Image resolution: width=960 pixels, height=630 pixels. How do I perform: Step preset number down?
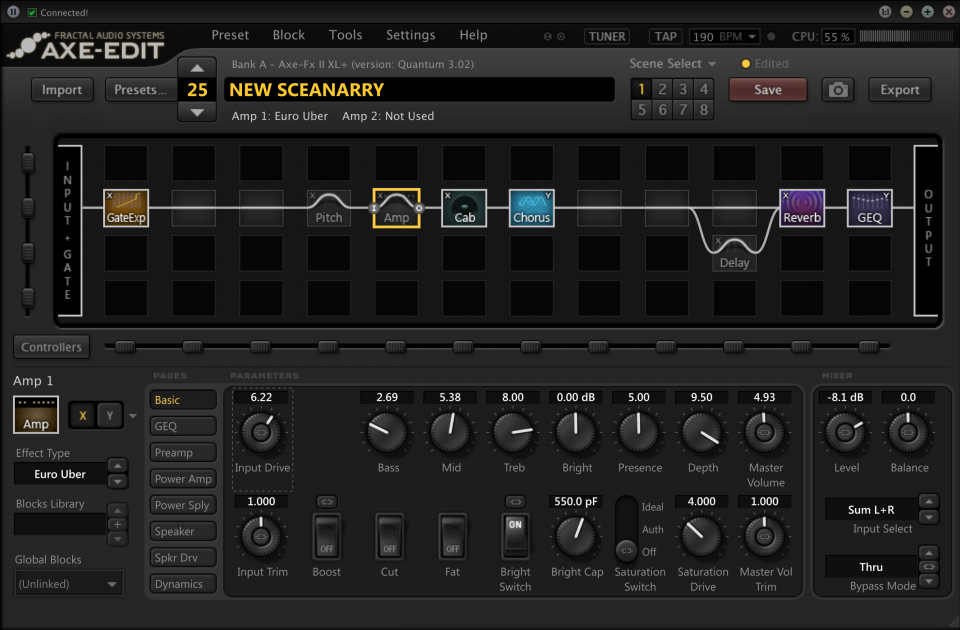[197, 112]
